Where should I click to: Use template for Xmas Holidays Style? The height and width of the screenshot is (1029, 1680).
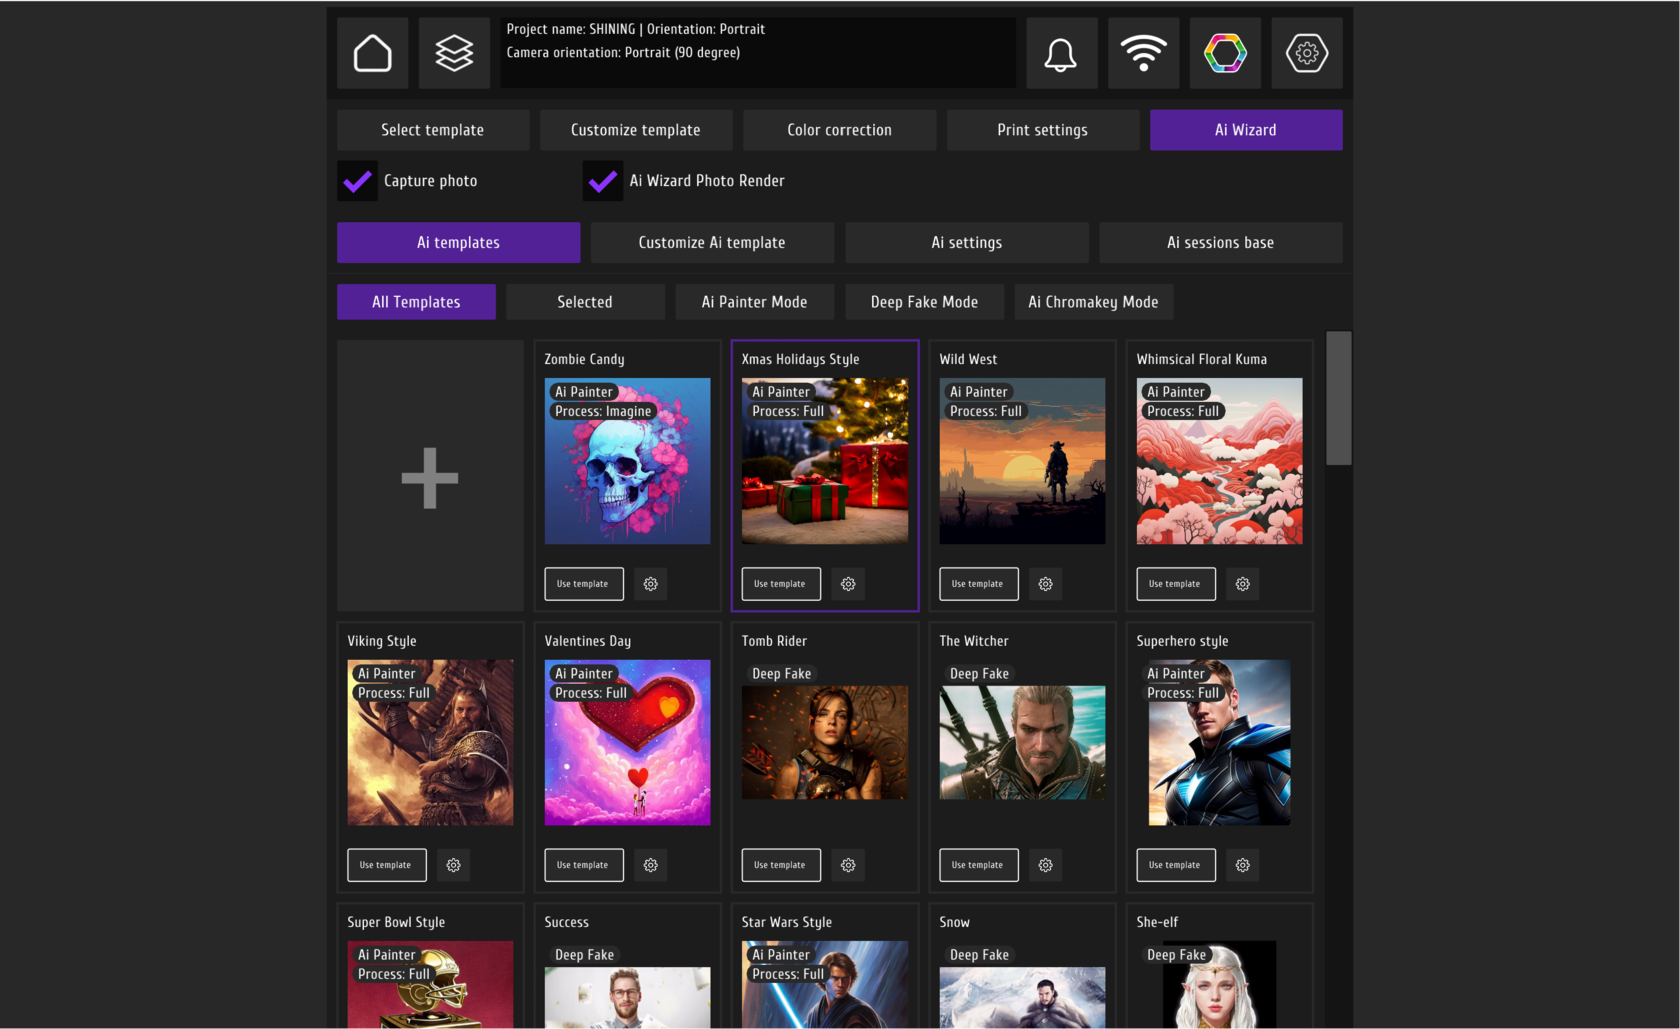pyautogui.click(x=781, y=584)
